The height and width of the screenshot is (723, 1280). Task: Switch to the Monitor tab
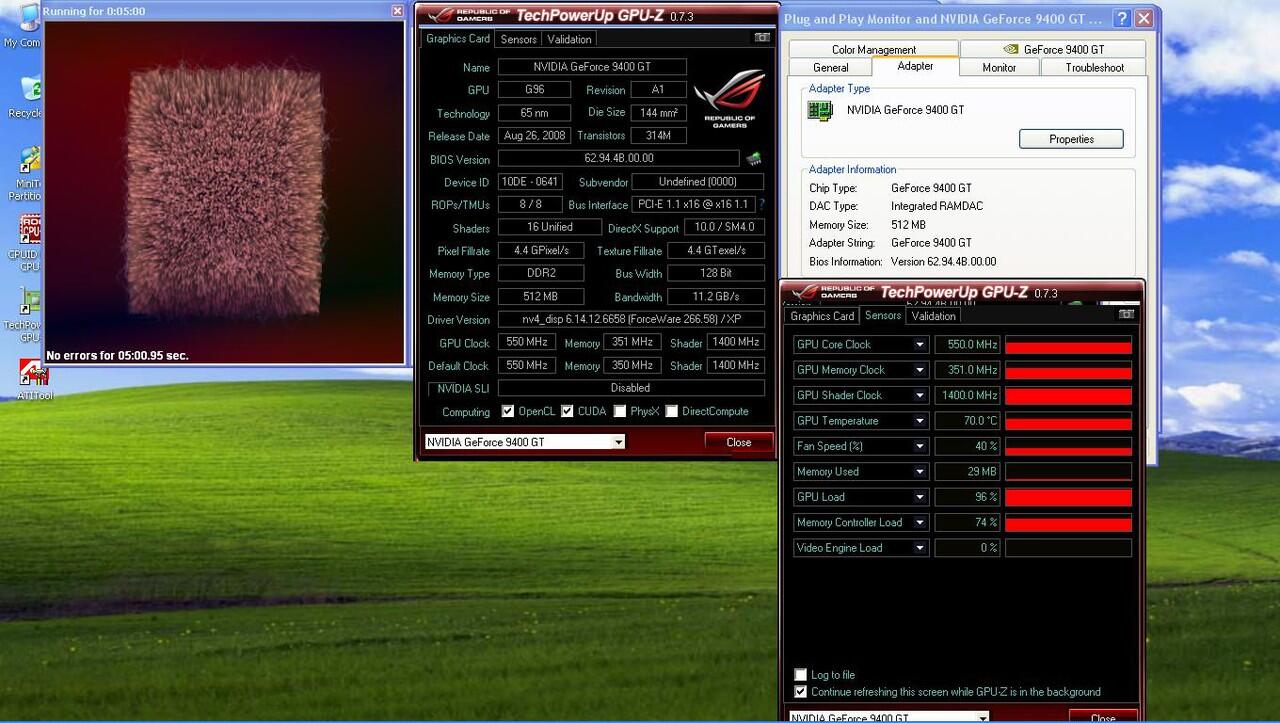(x=999, y=67)
